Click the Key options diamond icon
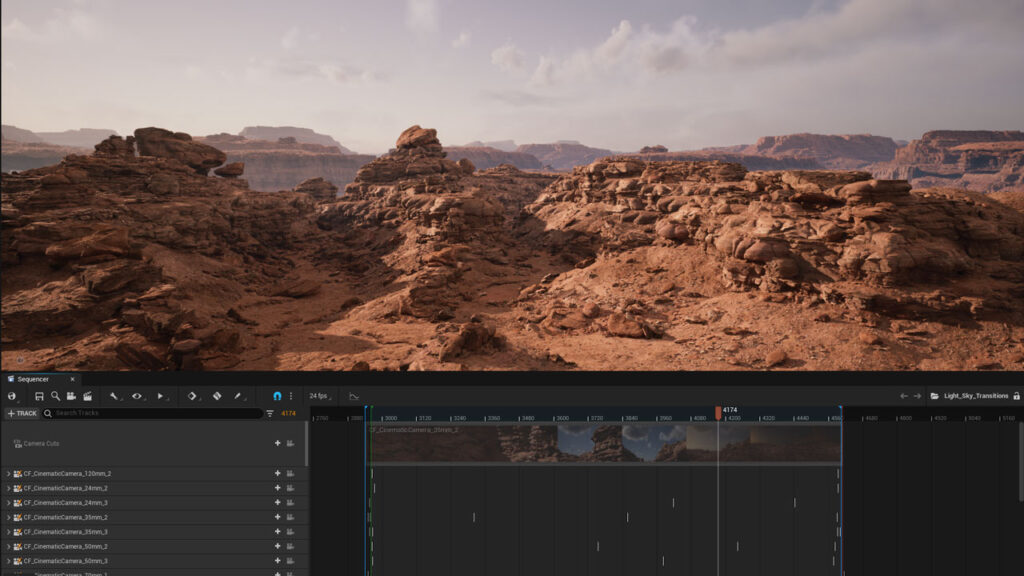Screen dimensions: 1024x576 pos(192,396)
